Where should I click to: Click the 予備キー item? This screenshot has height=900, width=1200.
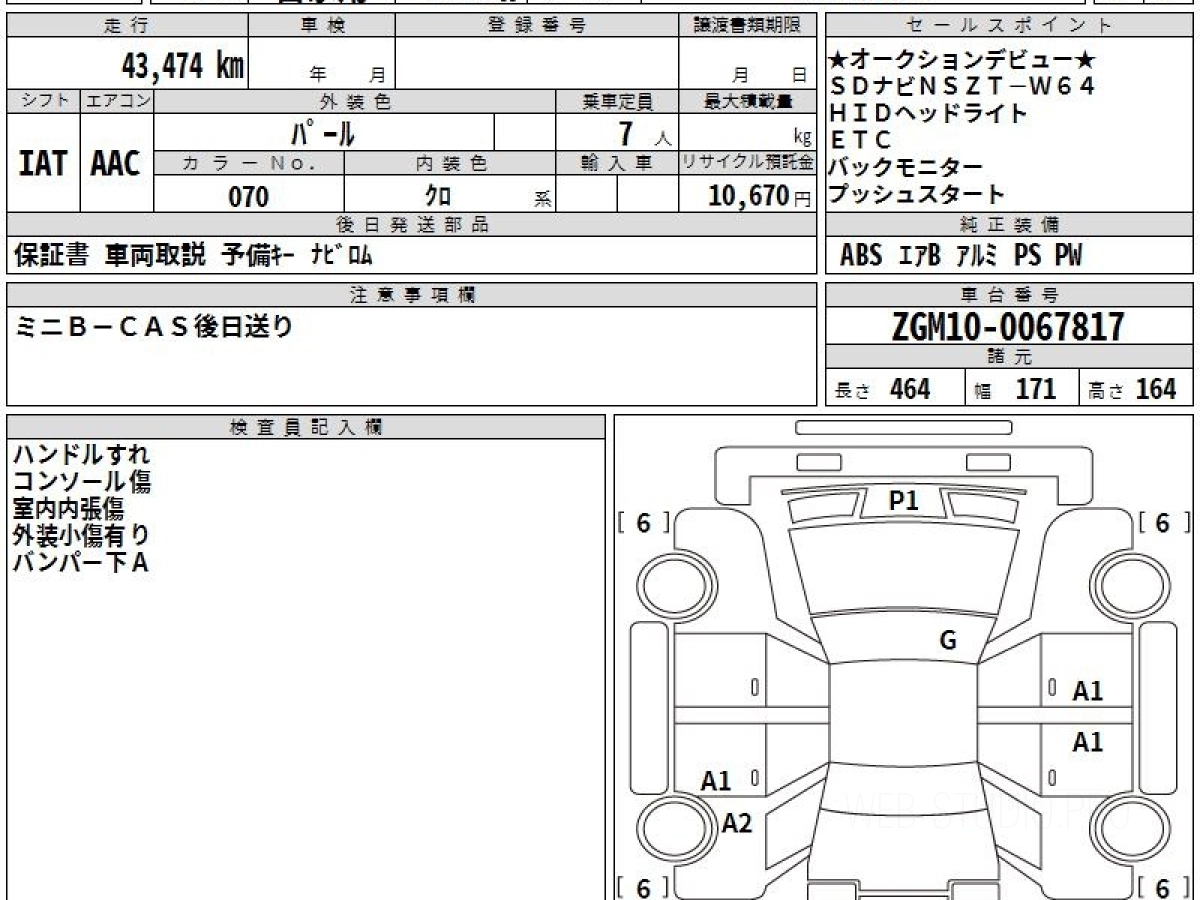tap(257, 256)
